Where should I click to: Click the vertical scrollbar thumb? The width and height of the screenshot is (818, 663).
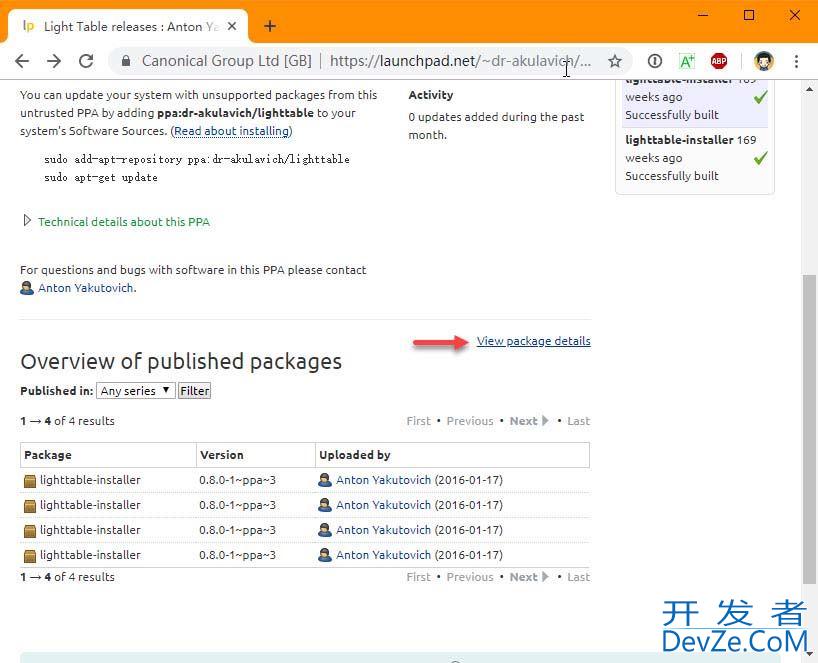click(x=809, y=428)
